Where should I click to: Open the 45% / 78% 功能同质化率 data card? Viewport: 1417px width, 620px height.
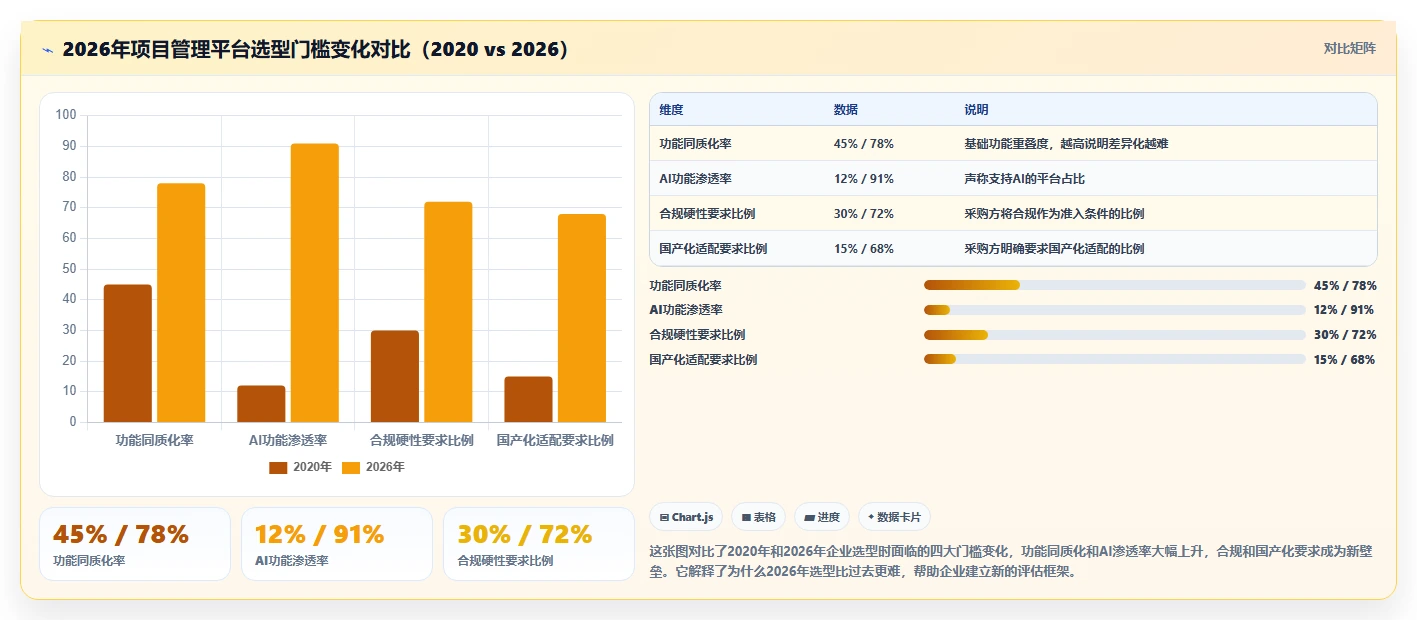click(x=135, y=544)
